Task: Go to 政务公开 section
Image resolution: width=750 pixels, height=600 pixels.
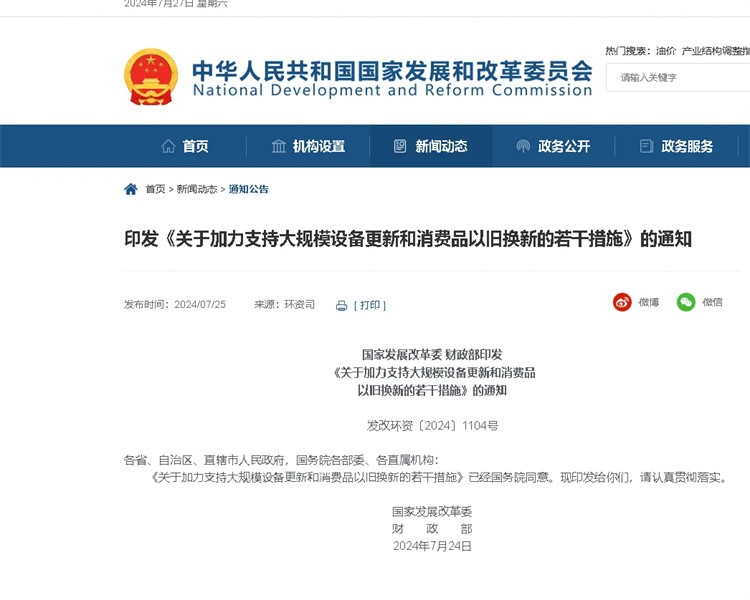Action: tap(553, 146)
